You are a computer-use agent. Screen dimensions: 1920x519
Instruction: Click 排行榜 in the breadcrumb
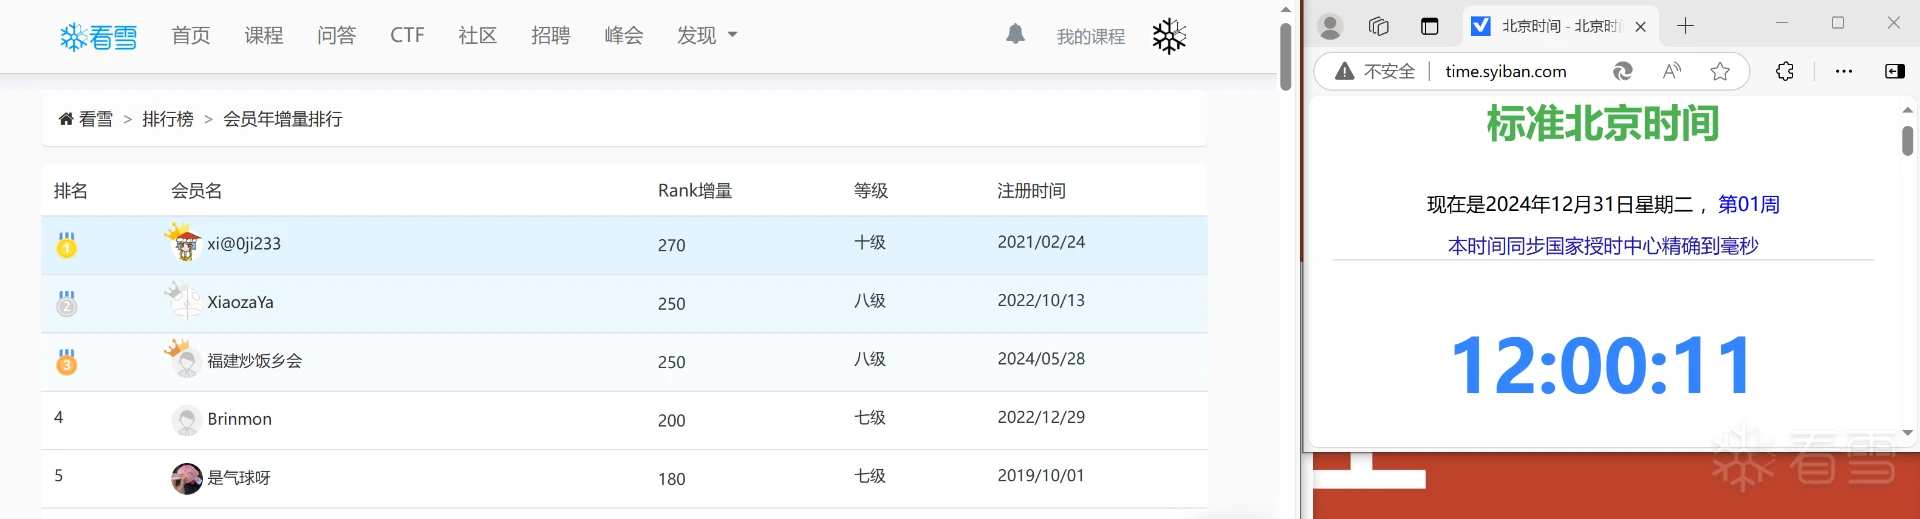[x=168, y=119]
